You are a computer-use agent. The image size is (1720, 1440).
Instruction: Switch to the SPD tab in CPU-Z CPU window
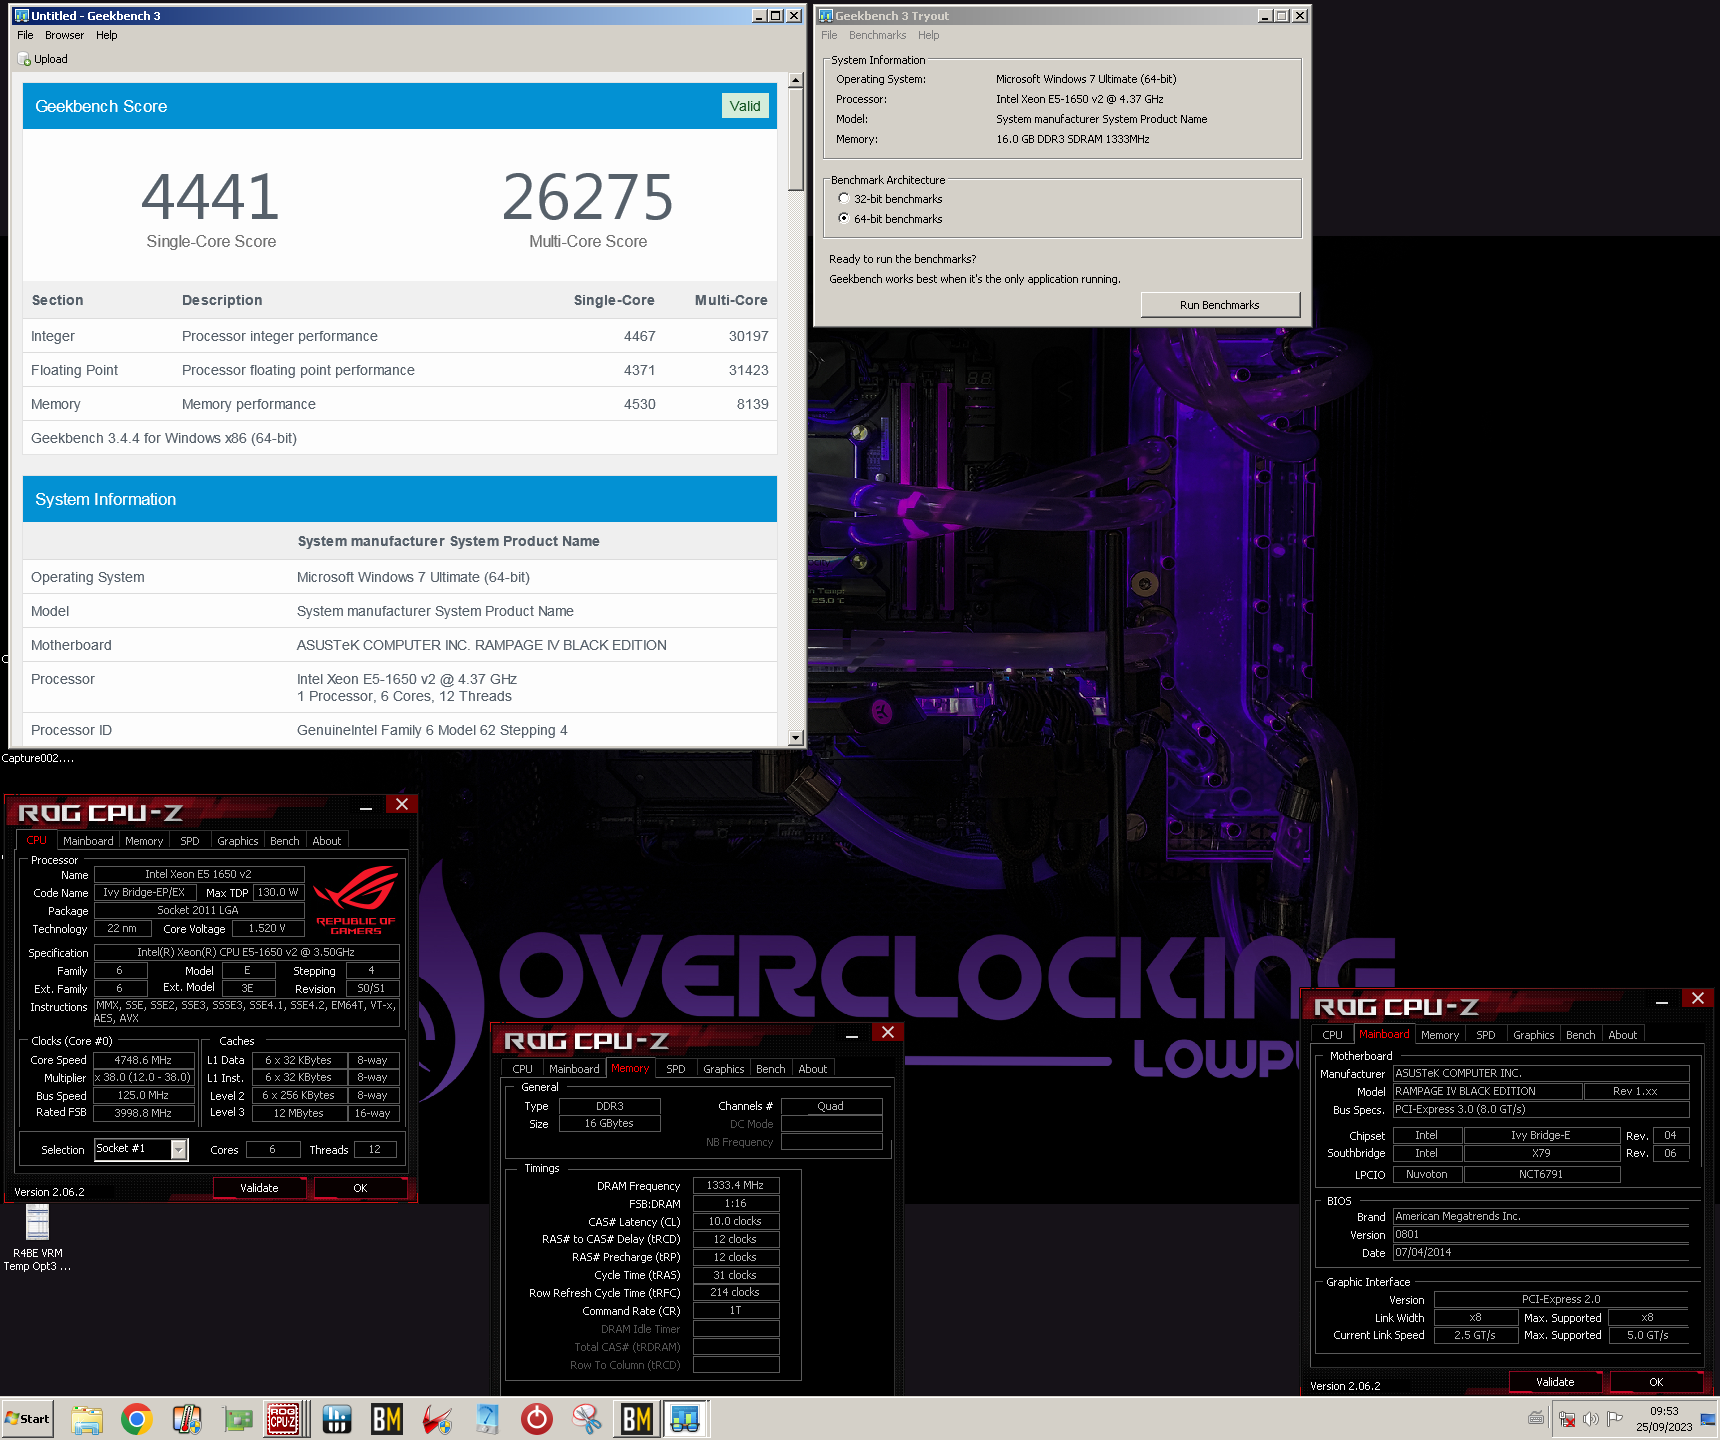click(190, 841)
